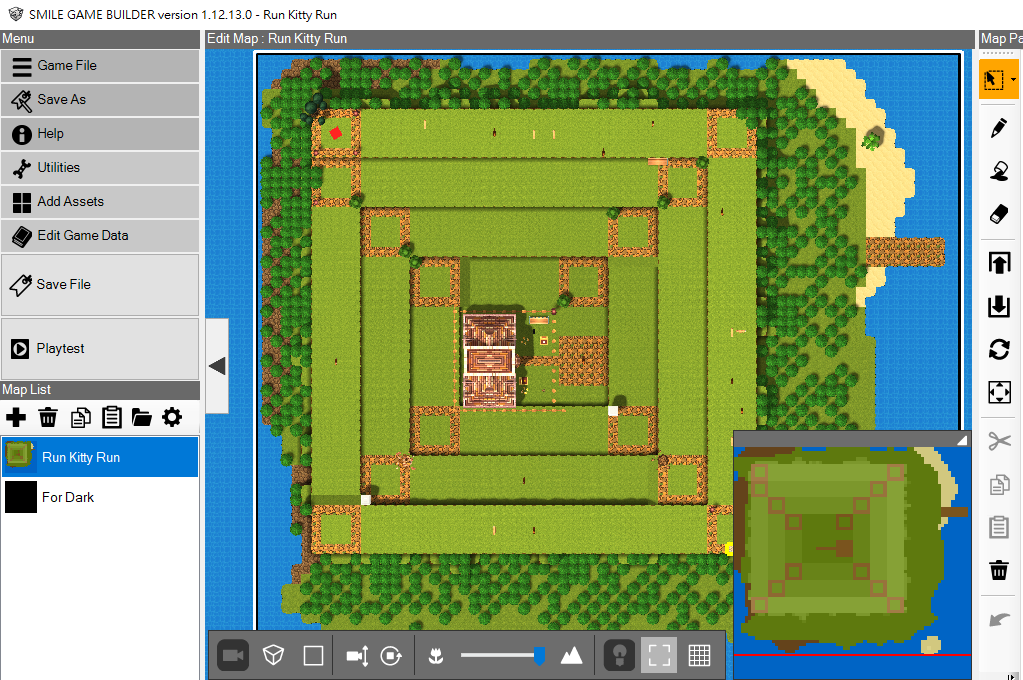Click the rotate refresh icon

999,349
